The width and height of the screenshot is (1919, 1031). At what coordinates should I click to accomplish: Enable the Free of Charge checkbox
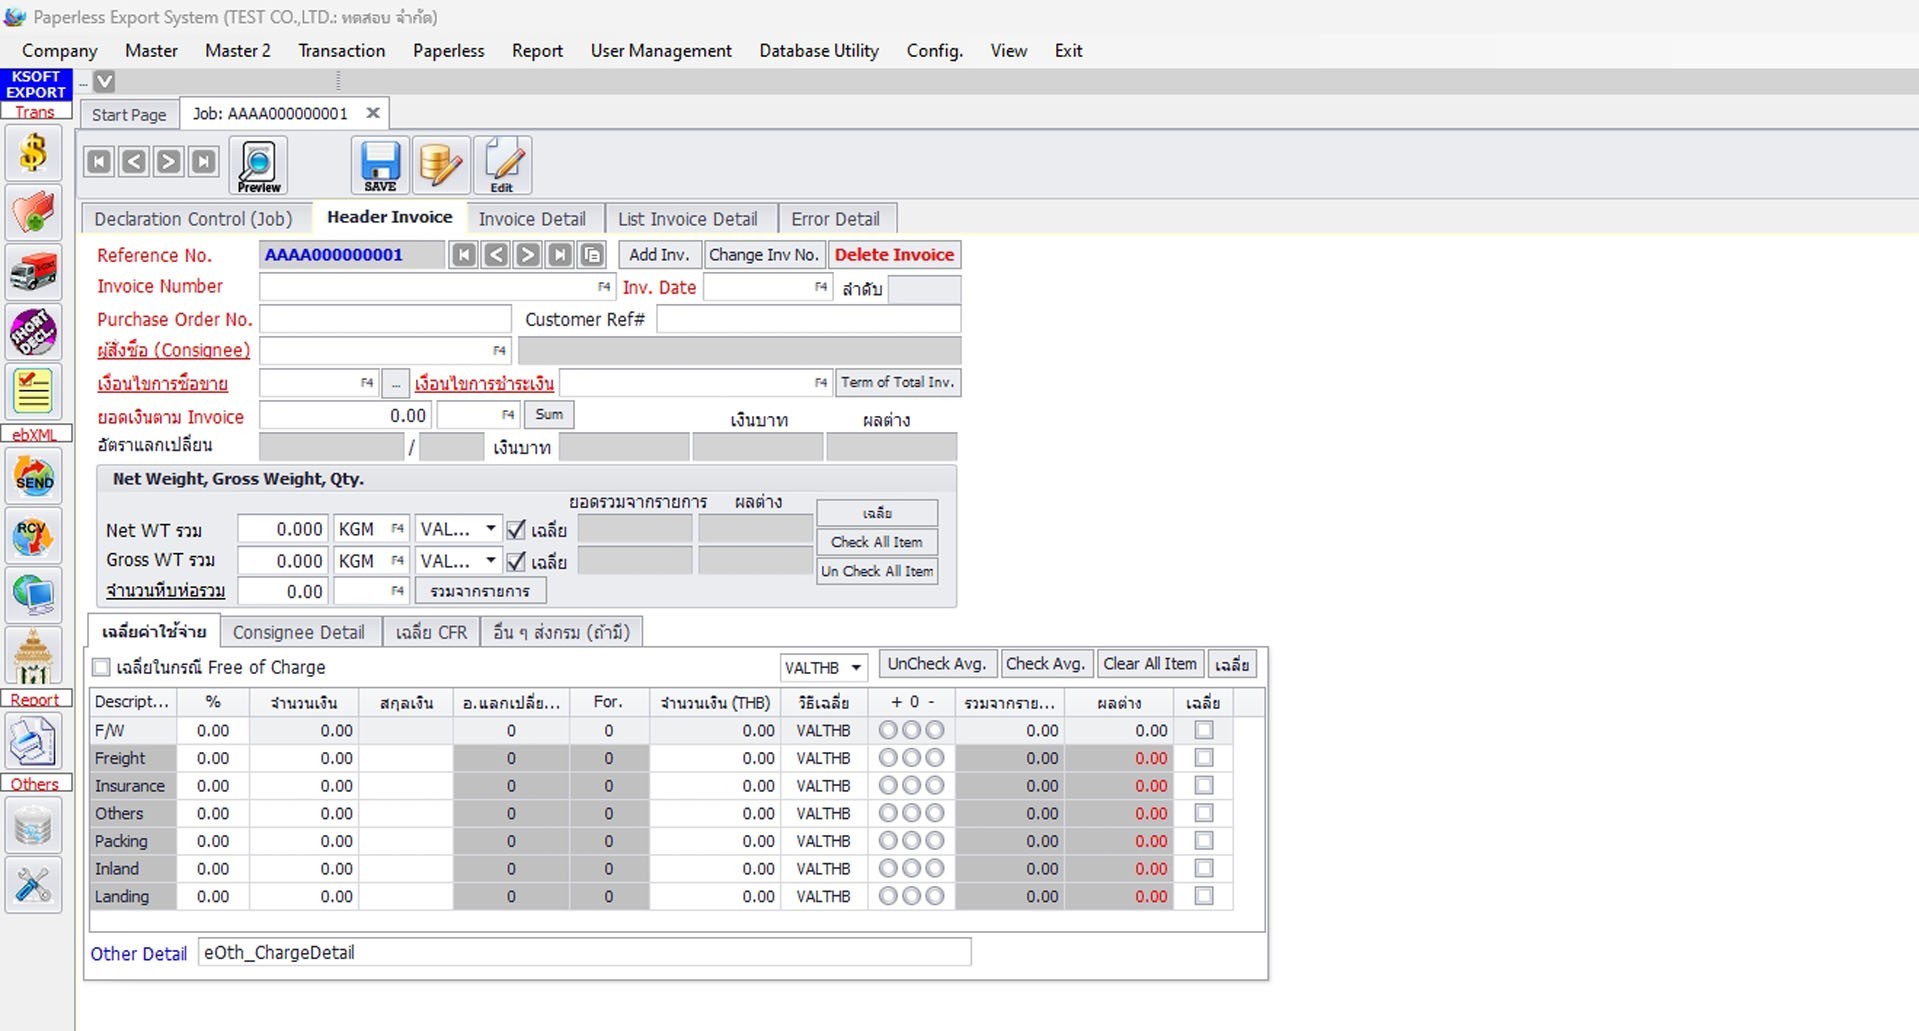pyautogui.click(x=100, y=667)
